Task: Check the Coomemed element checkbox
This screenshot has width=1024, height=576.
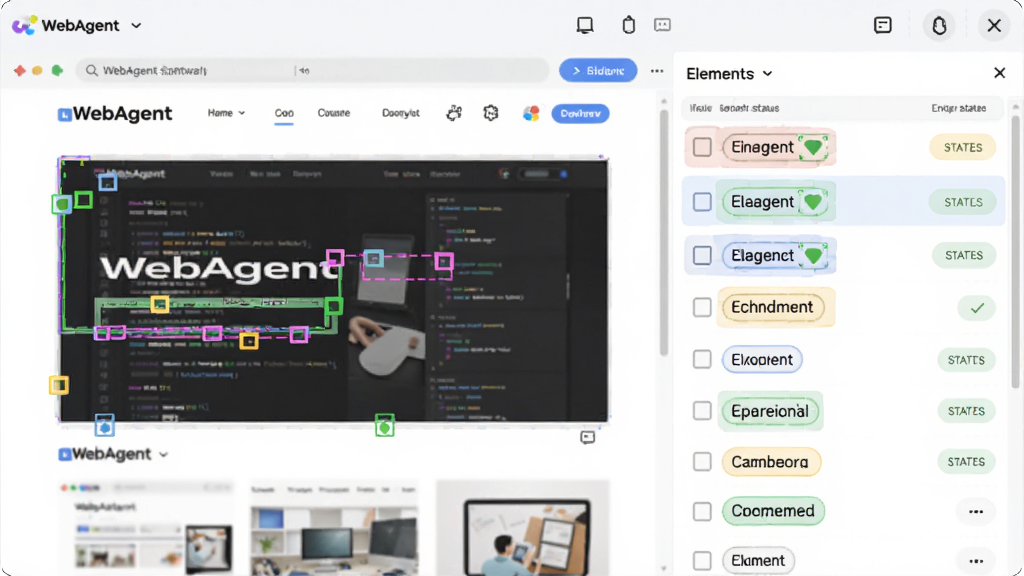Action: pos(702,511)
